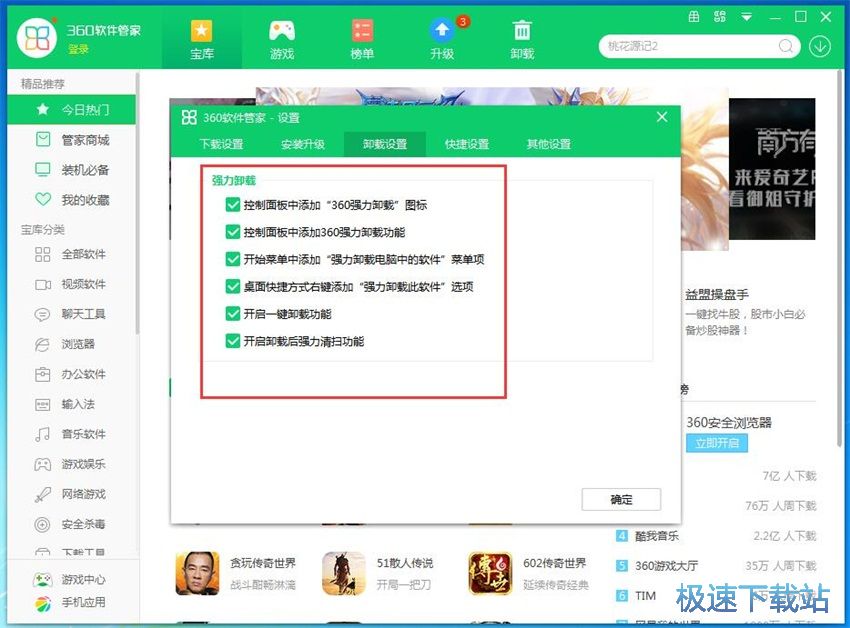The height and width of the screenshot is (628, 850).
Task: Click the skin switch icon in title bar
Action: pos(720,17)
